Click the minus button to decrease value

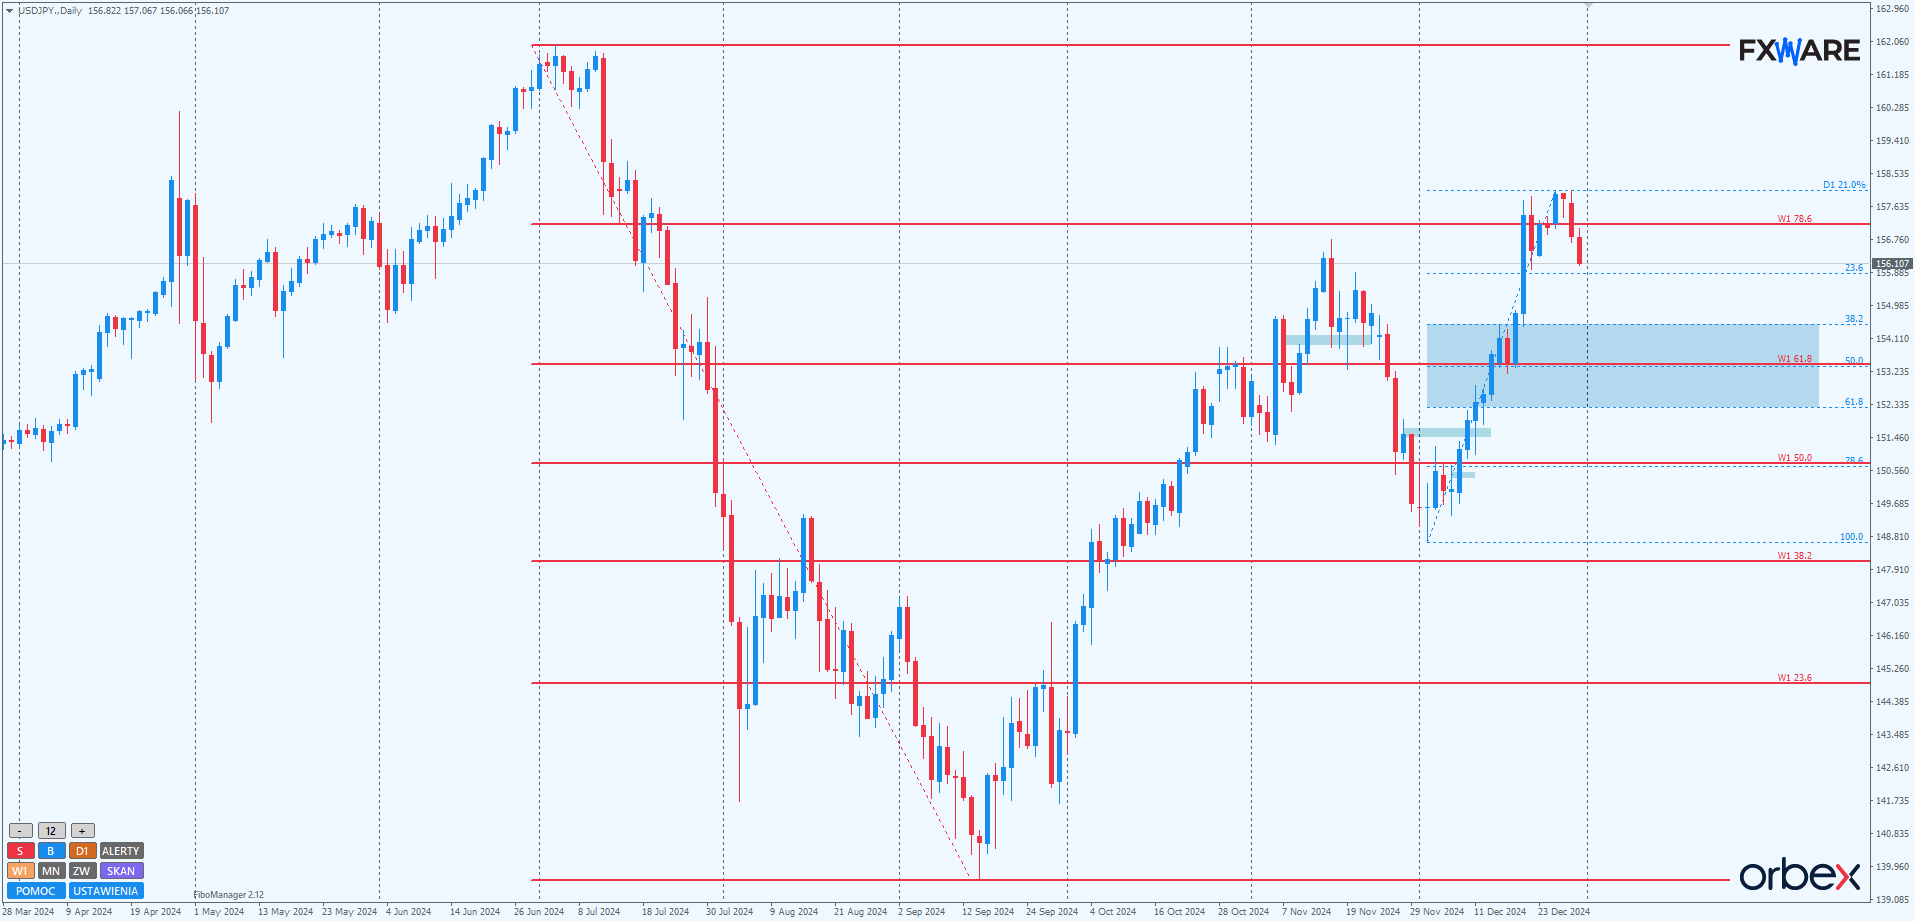(x=20, y=831)
